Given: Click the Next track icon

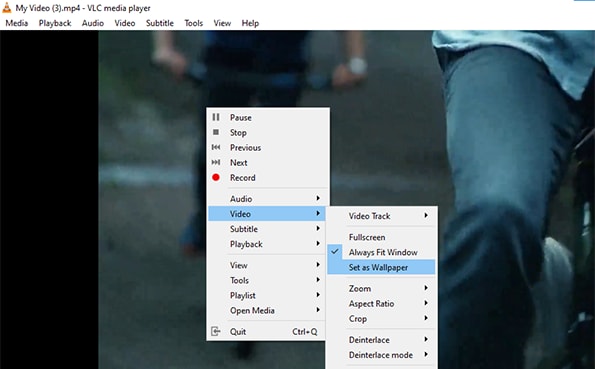Looking at the screenshot, I should pos(216,162).
